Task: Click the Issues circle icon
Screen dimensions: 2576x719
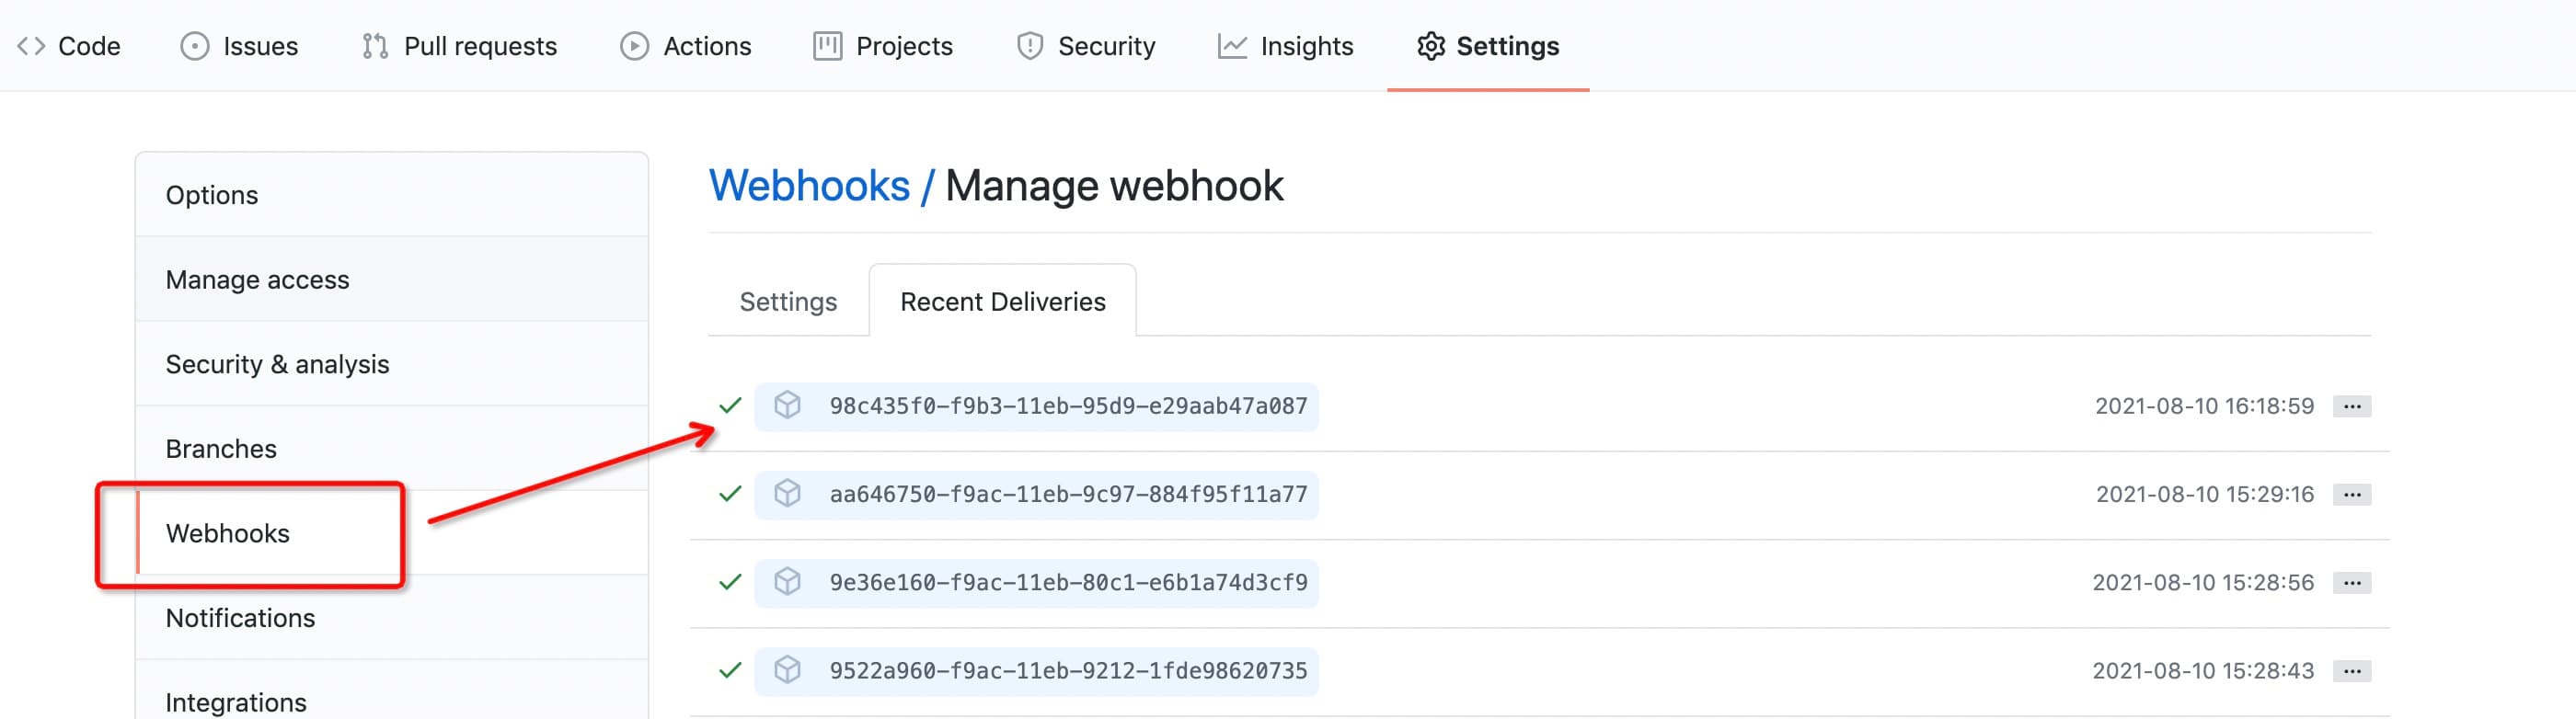Action: 195,46
